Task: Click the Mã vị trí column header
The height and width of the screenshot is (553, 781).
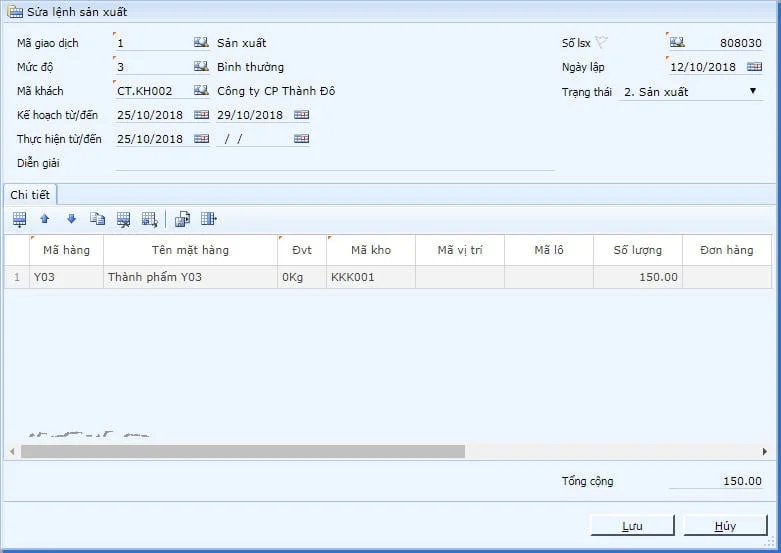Action: (x=460, y=250)
